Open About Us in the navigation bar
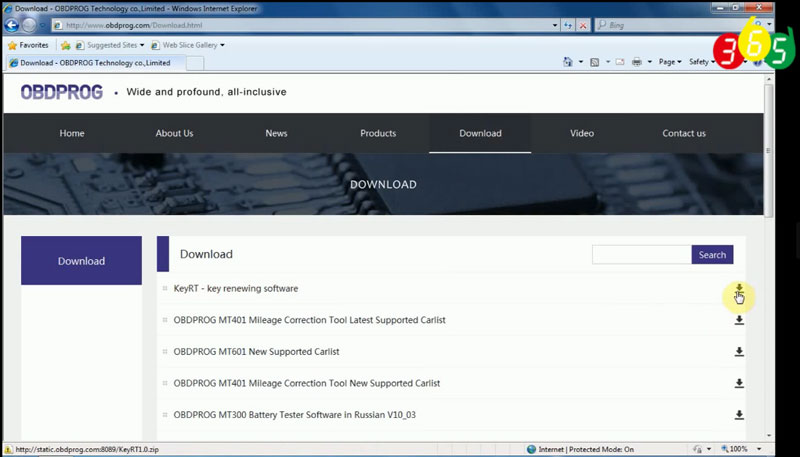The height and width of the screenshot is (457, 800). point(174,133)
